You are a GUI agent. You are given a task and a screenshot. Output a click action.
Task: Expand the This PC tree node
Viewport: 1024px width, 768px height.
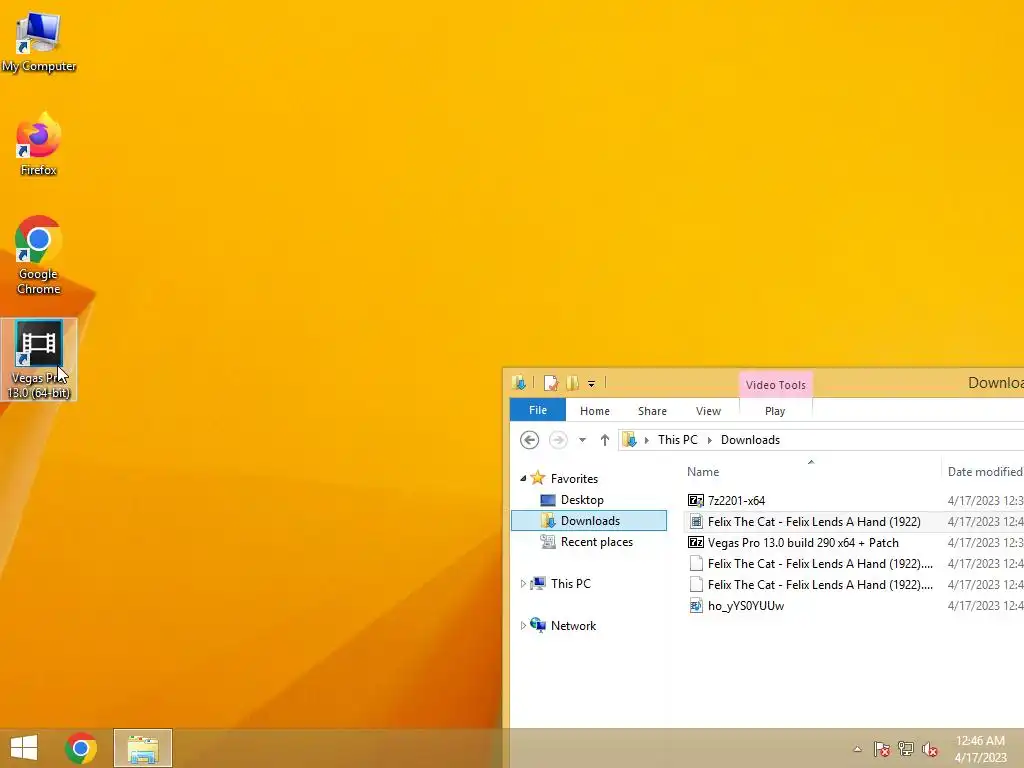[523, 584]
